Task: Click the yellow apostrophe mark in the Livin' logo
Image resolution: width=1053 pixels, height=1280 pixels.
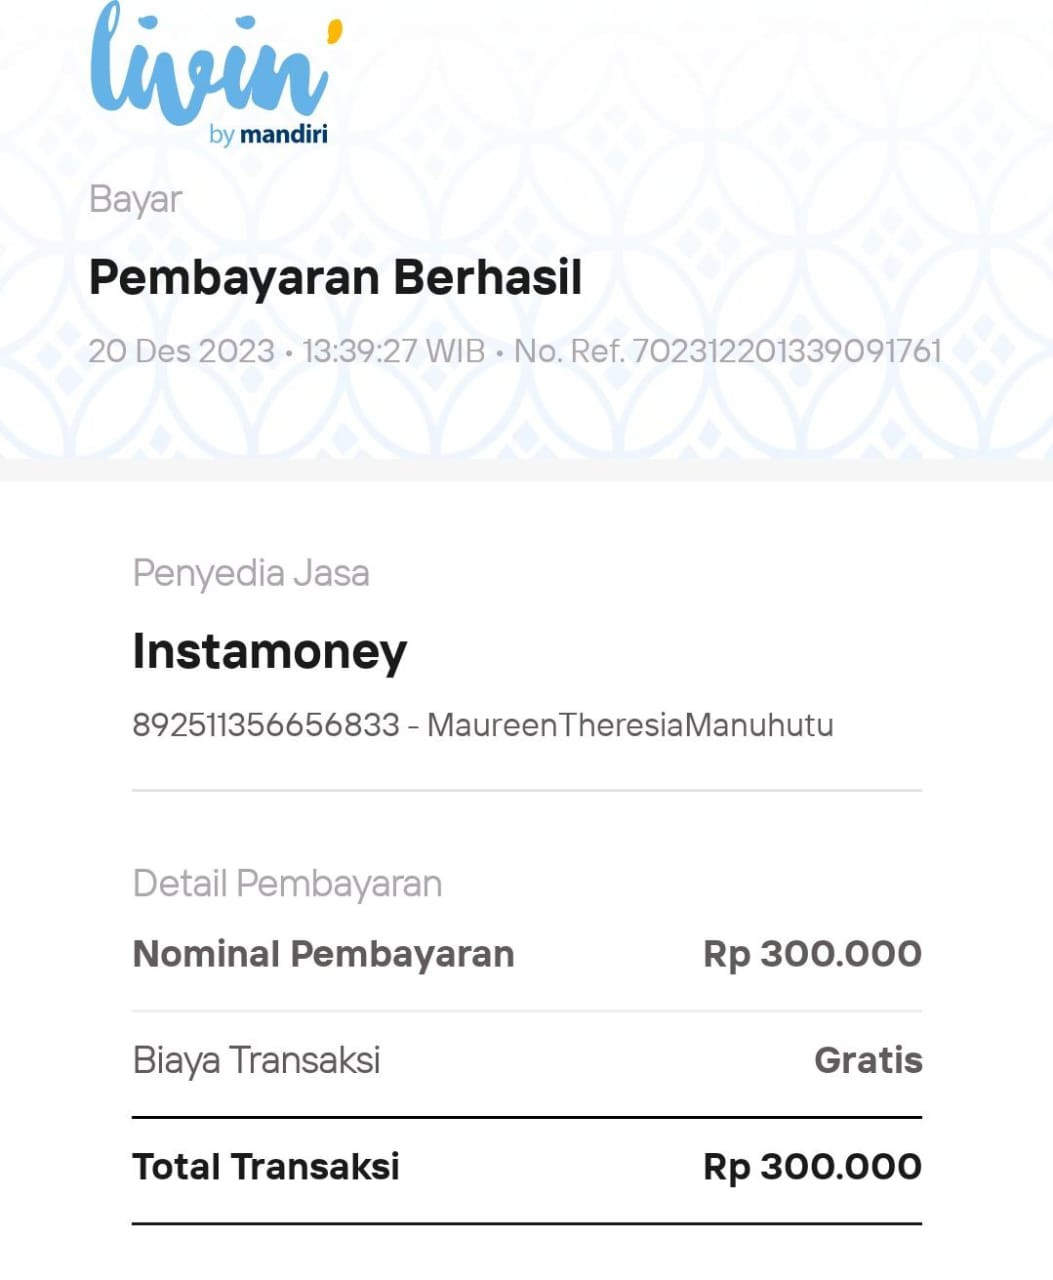Action: click(334, 33)
